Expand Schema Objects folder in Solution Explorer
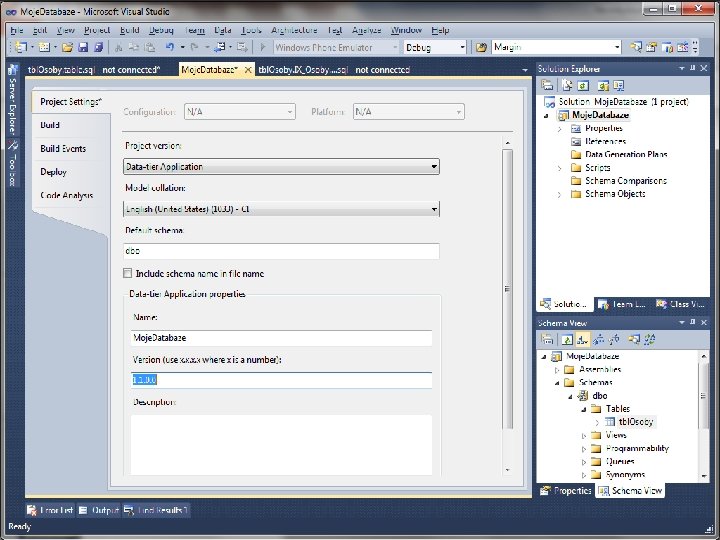This screenshot has width=720, height=540. 559,195
